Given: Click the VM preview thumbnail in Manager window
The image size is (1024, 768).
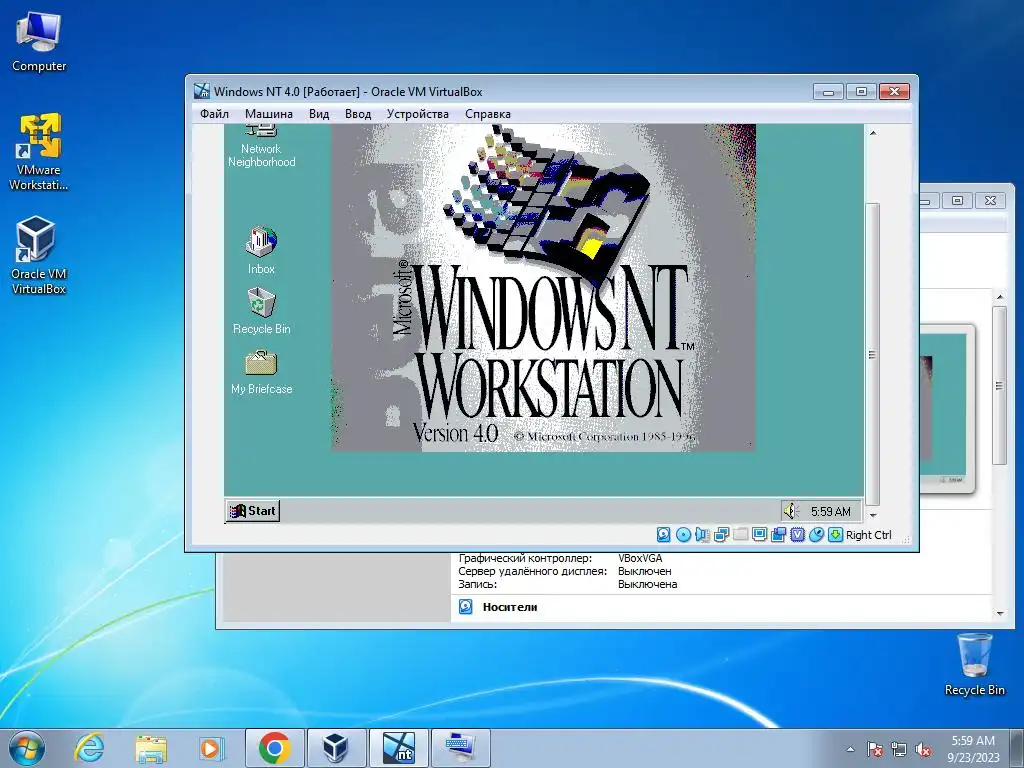Looking at the screenshot, I should (x=946, y=408).
